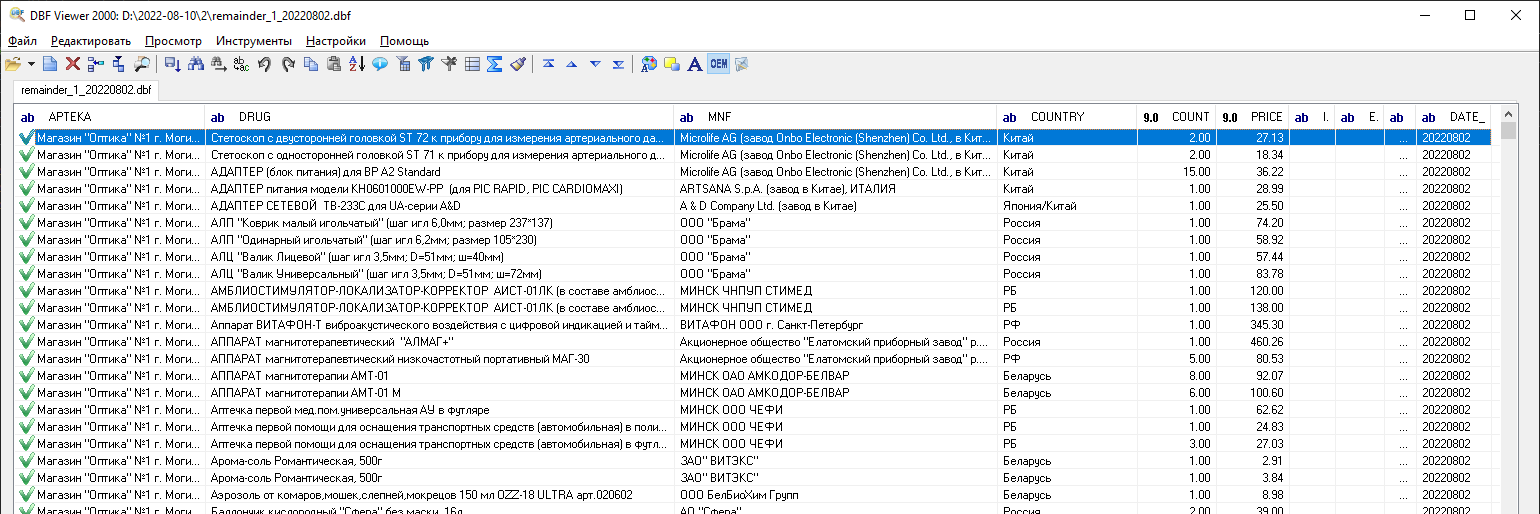Click the COUNT column header
The height and width of the screenshot is (514, 1540).
(1177, 117)
